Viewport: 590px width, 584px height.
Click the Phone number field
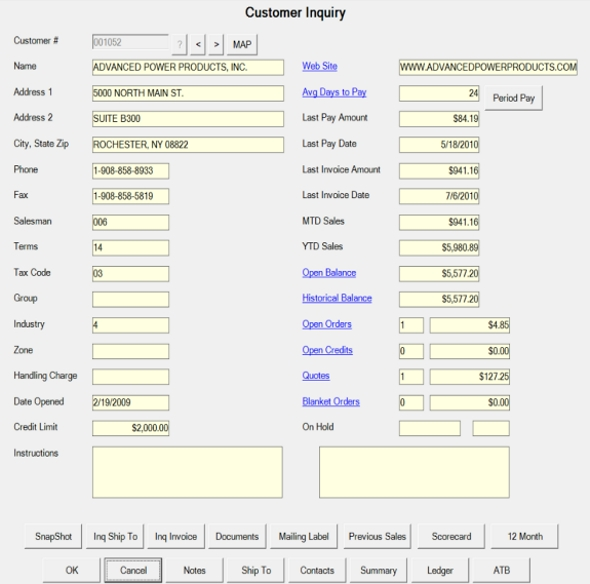click(131, 171)
